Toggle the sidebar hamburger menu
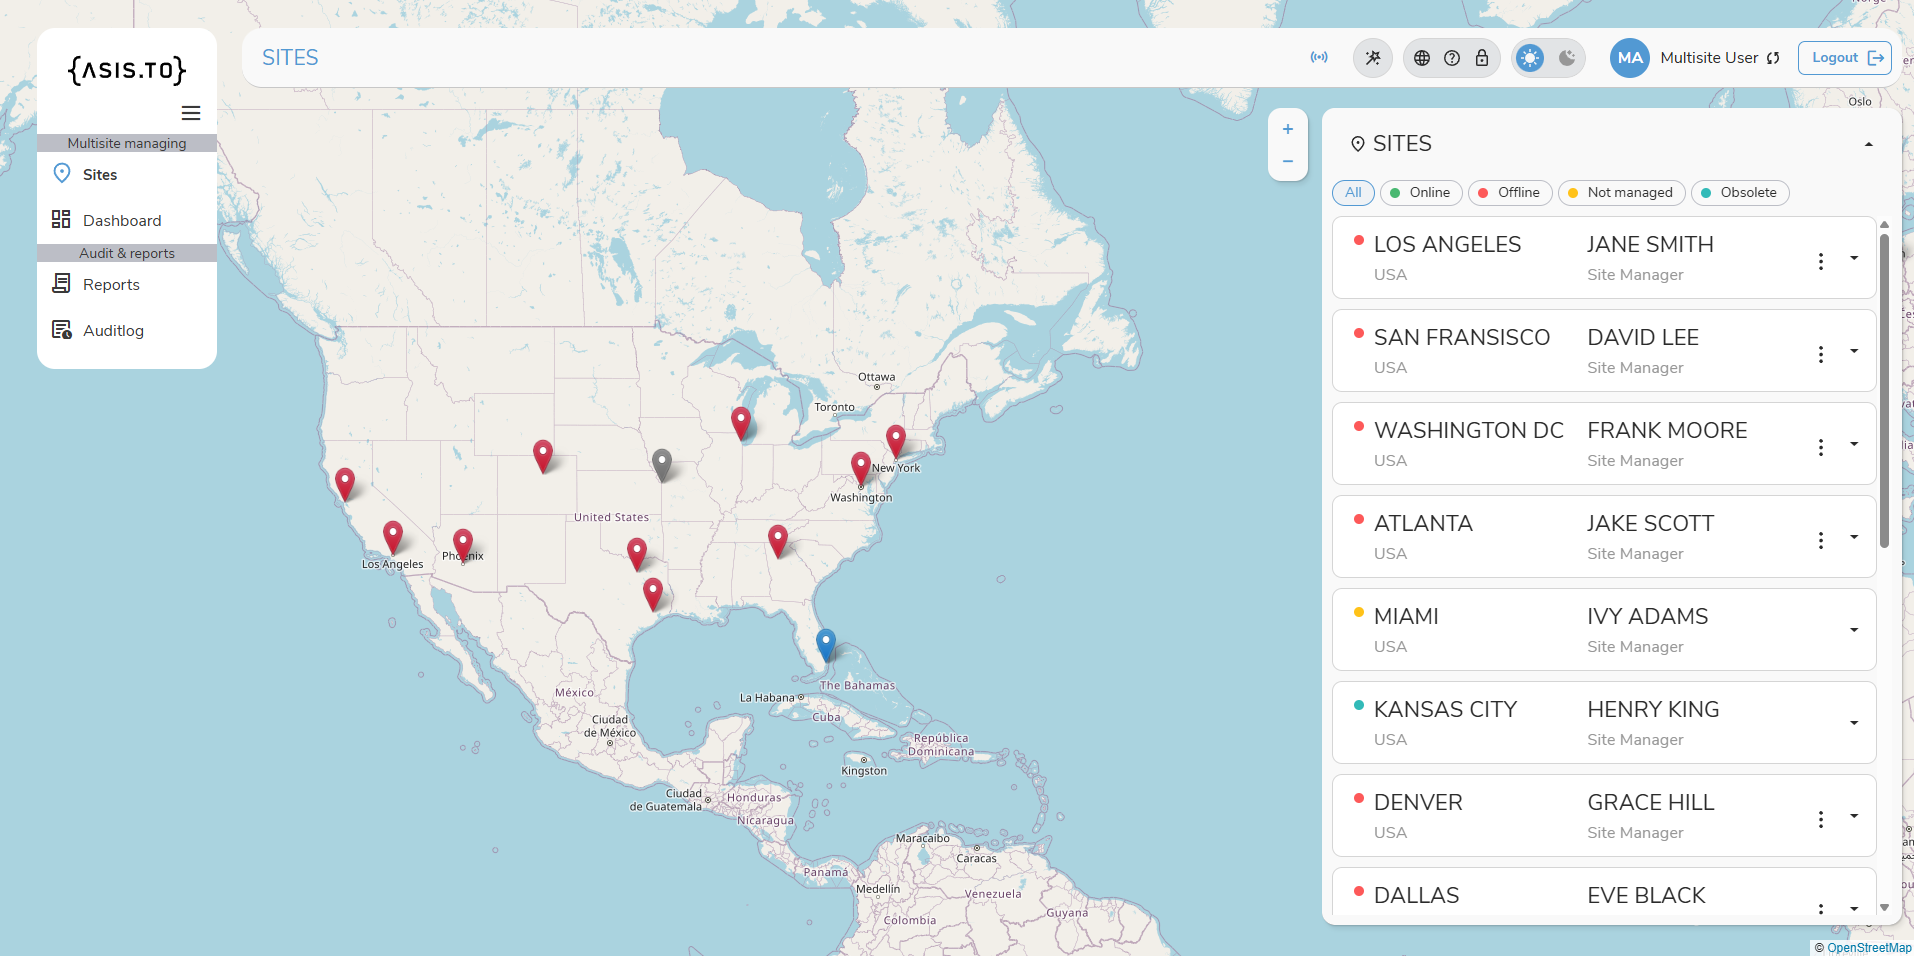This screenshot has width=1914, height=956. (x=191, y=113)
